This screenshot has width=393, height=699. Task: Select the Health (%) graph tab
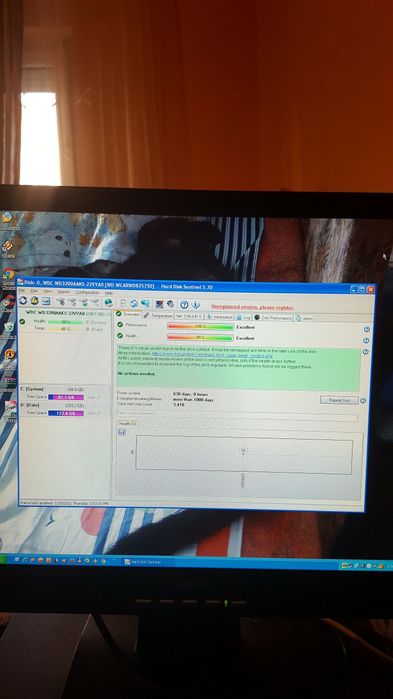click(x=127, y=424)
